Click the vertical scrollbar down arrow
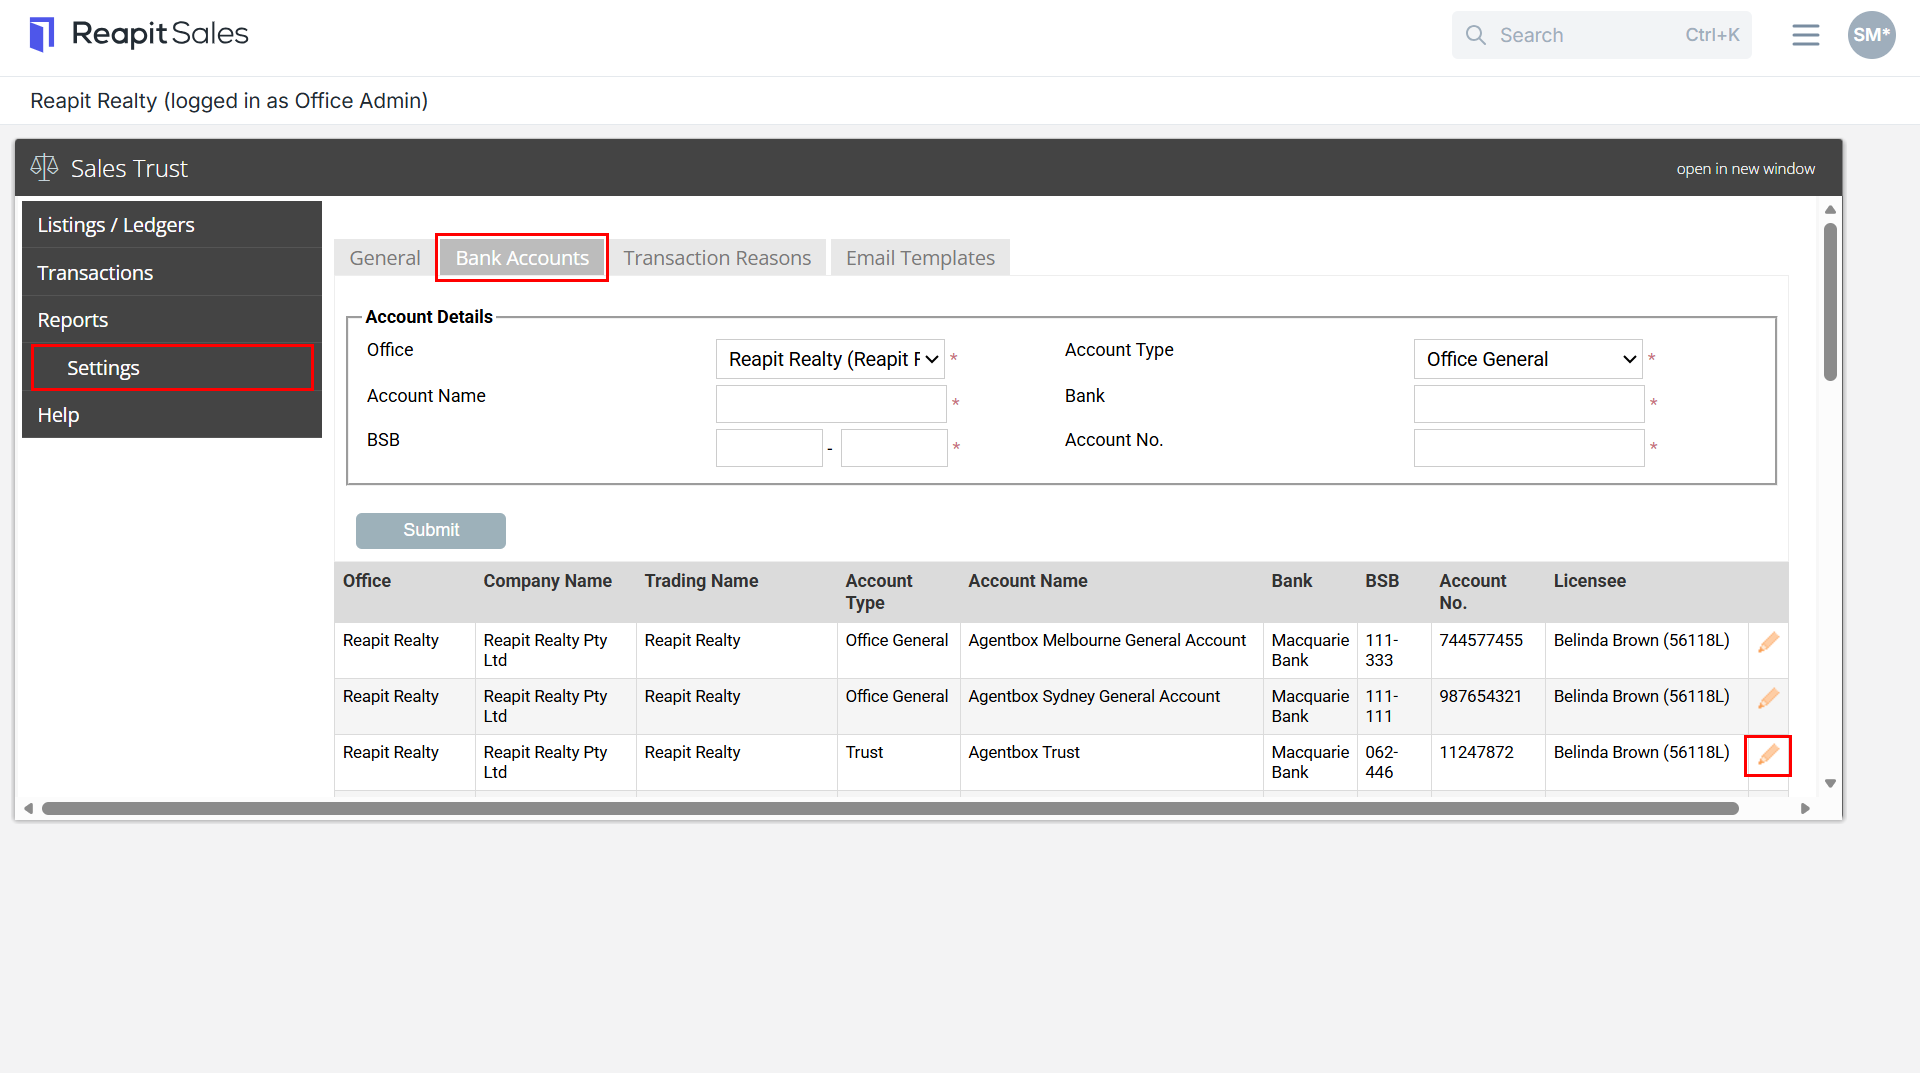Screen dimensions: 1920x1080 click(x=1830, y=783)
